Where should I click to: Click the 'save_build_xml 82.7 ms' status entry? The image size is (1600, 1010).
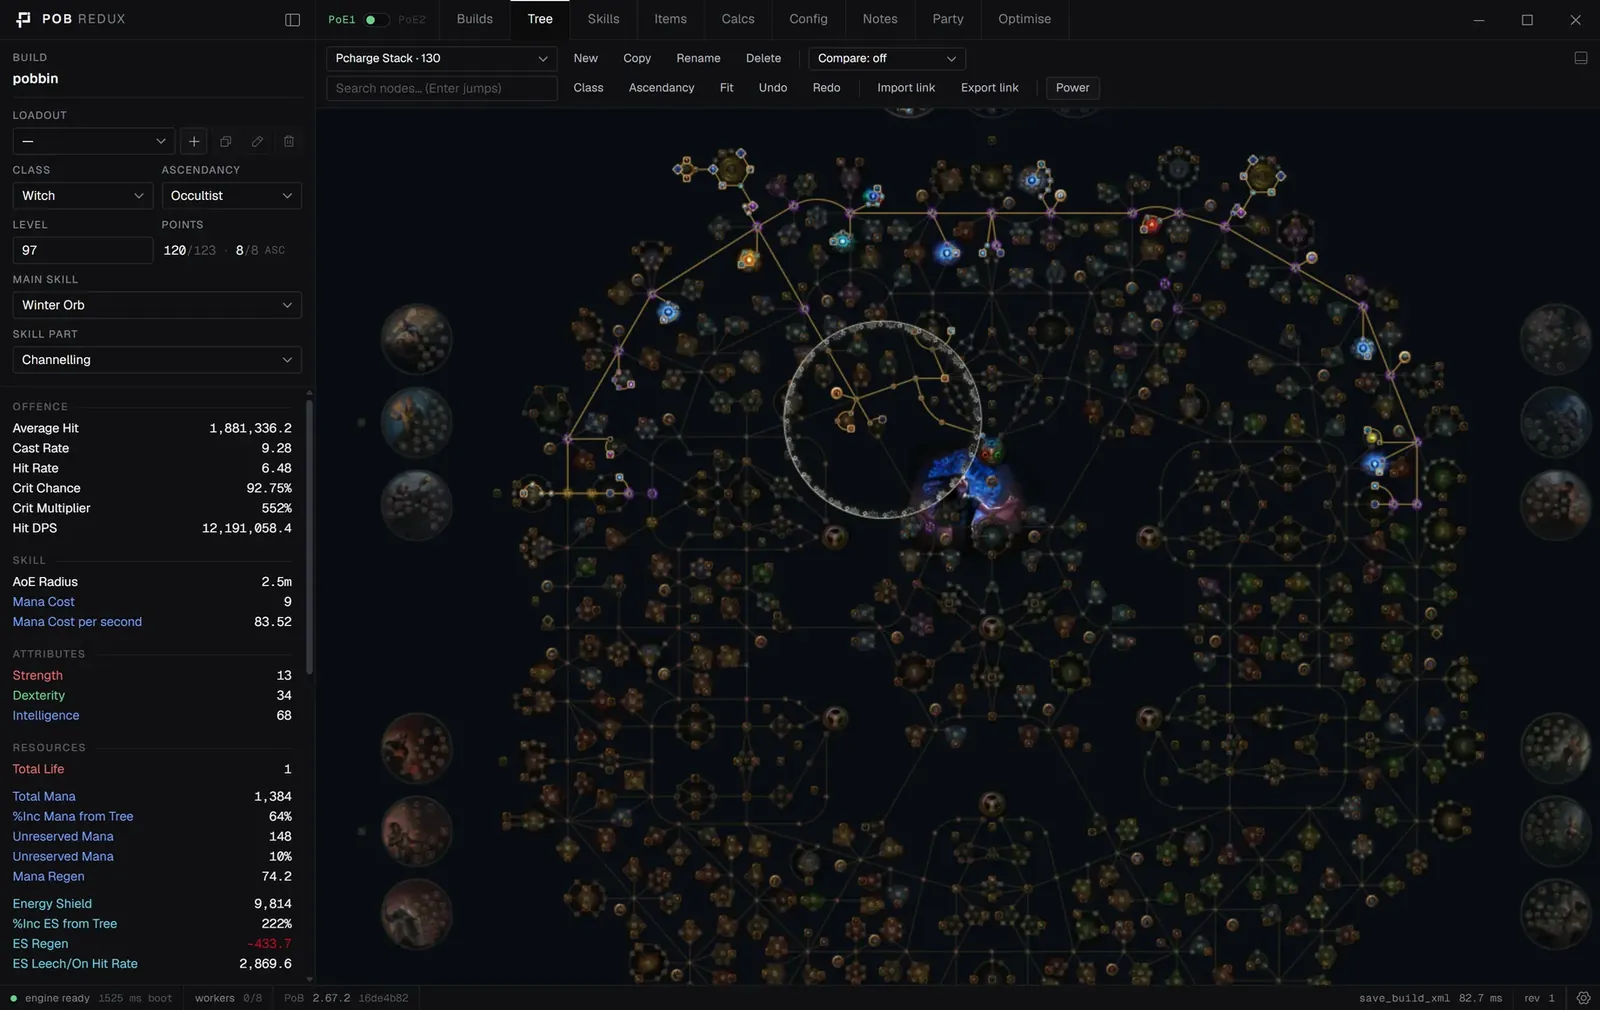coord(1430,998)
